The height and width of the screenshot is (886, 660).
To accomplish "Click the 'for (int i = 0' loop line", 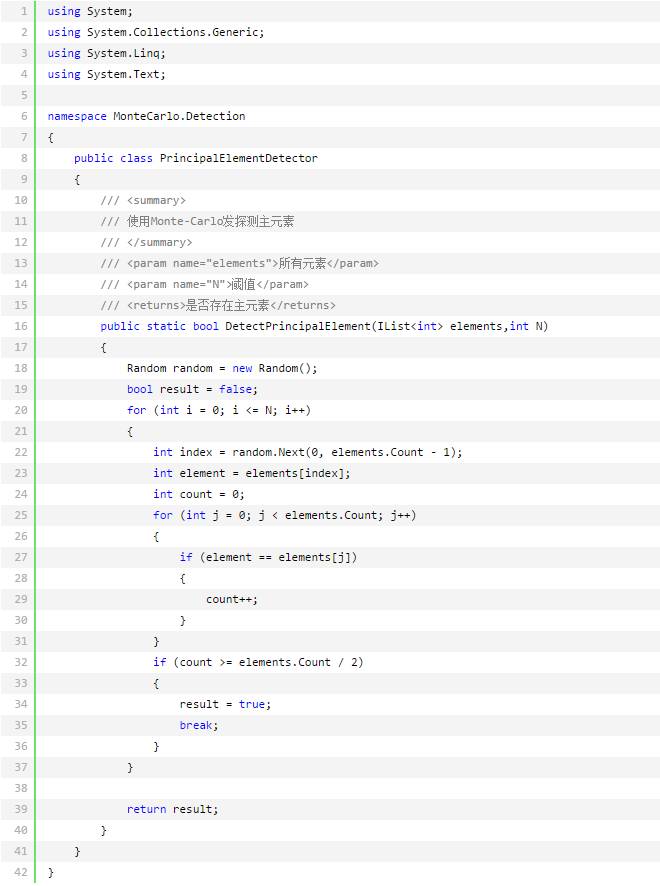I will click(x=219, y=410).
